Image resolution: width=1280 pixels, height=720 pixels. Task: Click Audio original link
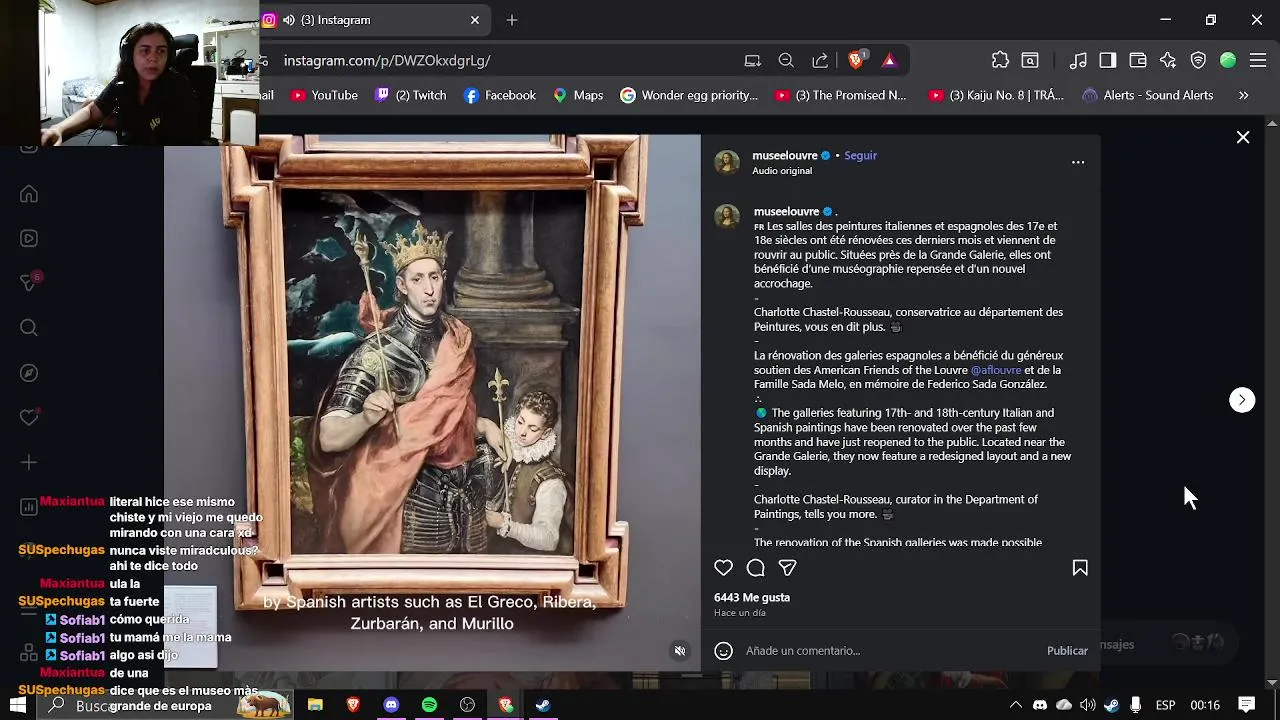[x=782, y=171]
